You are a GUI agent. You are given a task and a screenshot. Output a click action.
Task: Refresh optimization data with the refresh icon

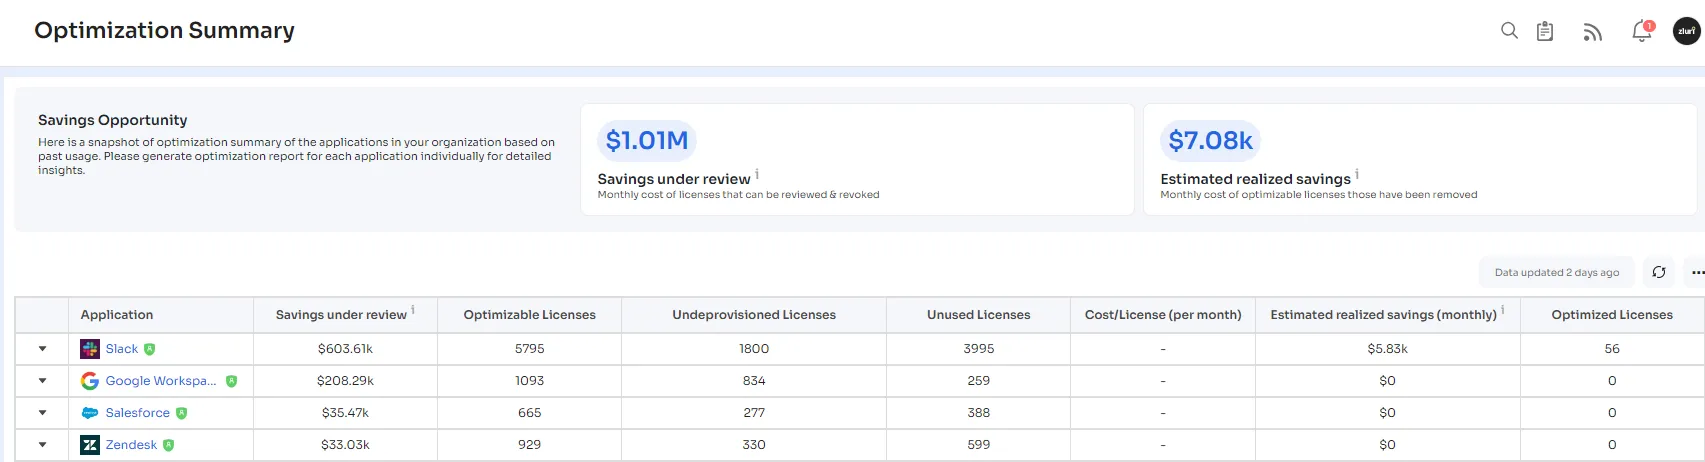coord(1659,272)
